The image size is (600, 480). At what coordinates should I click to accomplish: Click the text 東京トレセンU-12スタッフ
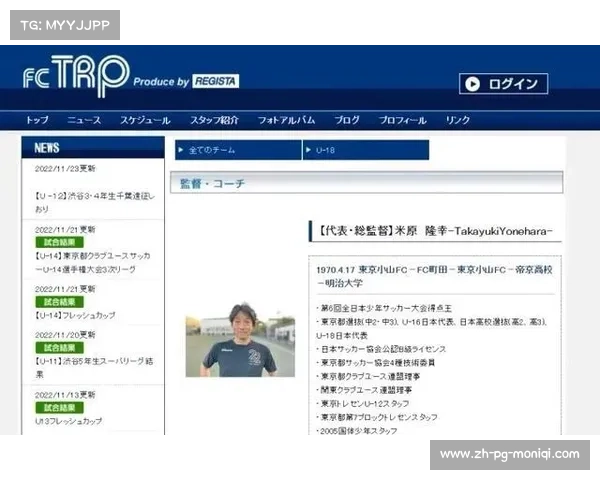click(x=365, y=403)
